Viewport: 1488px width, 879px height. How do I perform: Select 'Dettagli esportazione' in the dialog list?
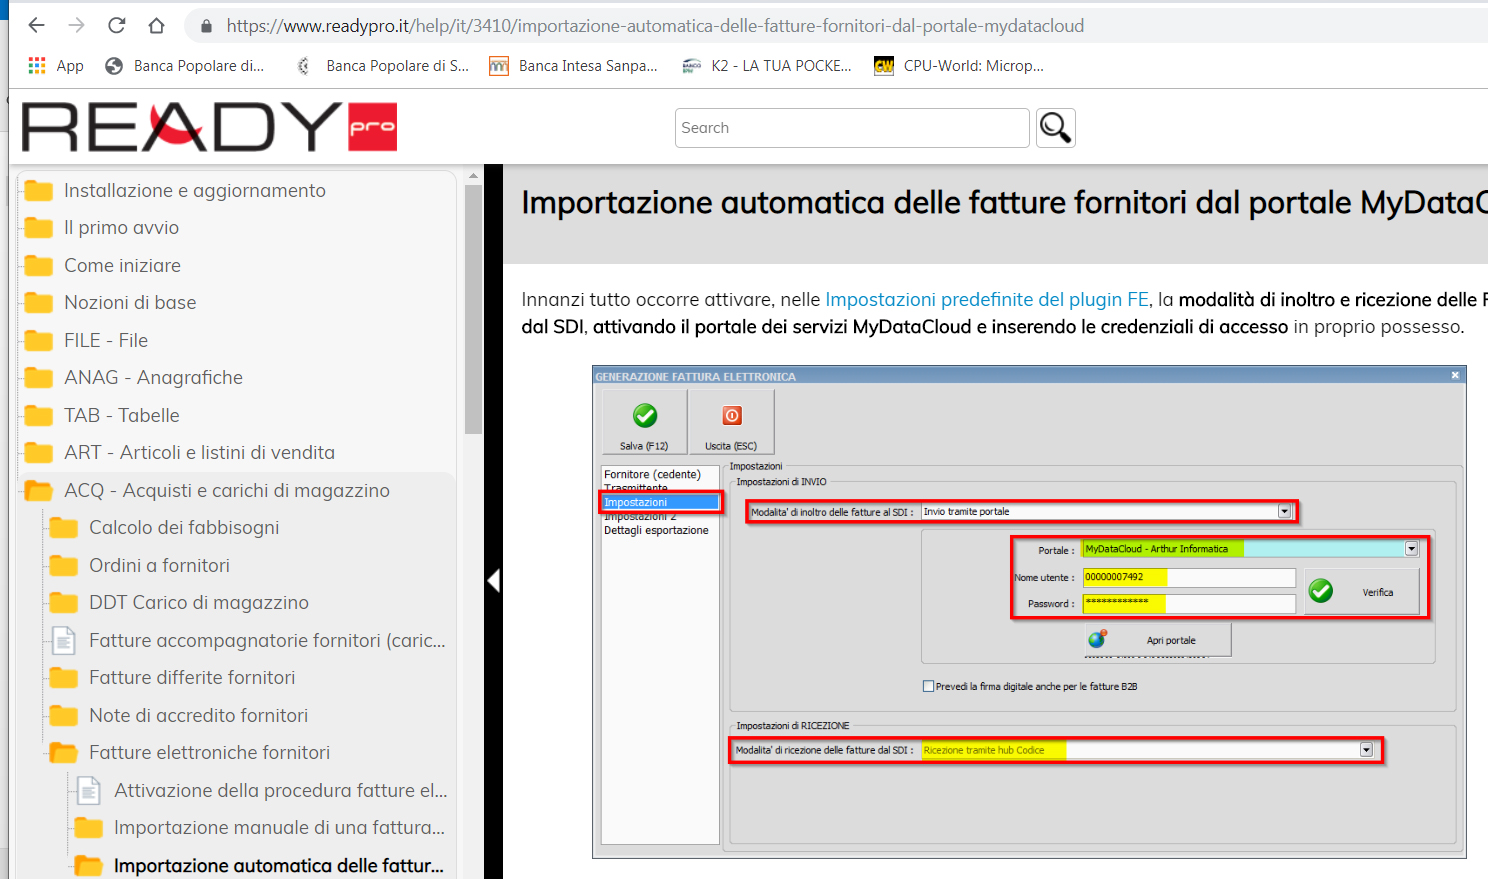(656, 530)
